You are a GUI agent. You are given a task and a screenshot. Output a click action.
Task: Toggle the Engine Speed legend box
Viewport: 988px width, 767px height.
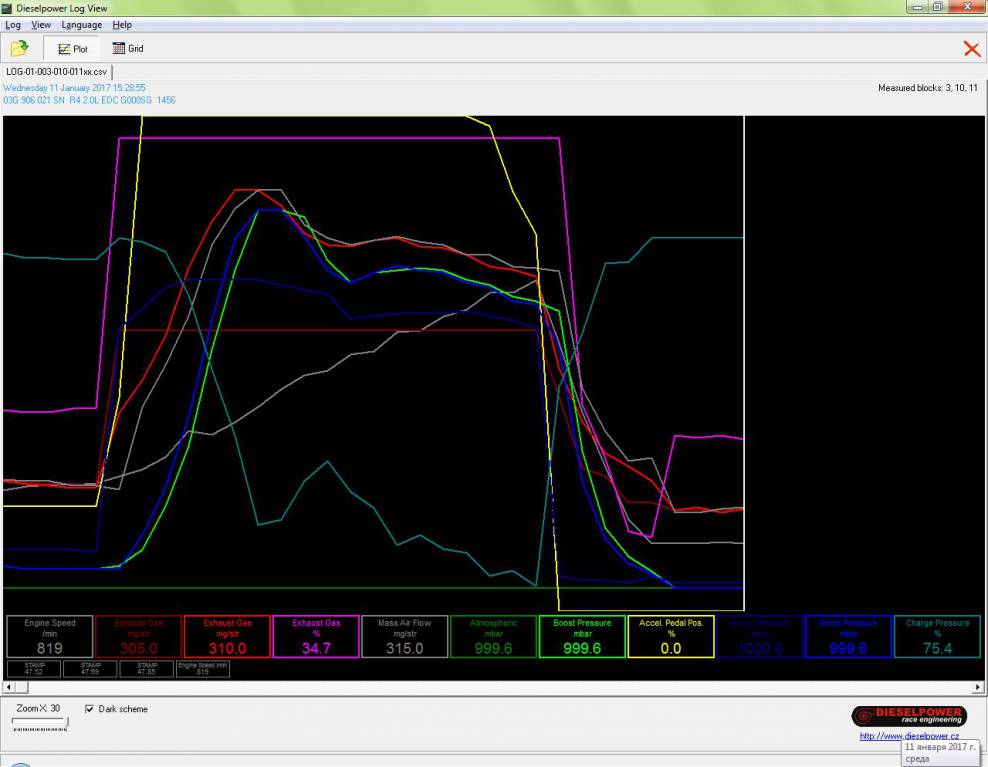[49, 636]
